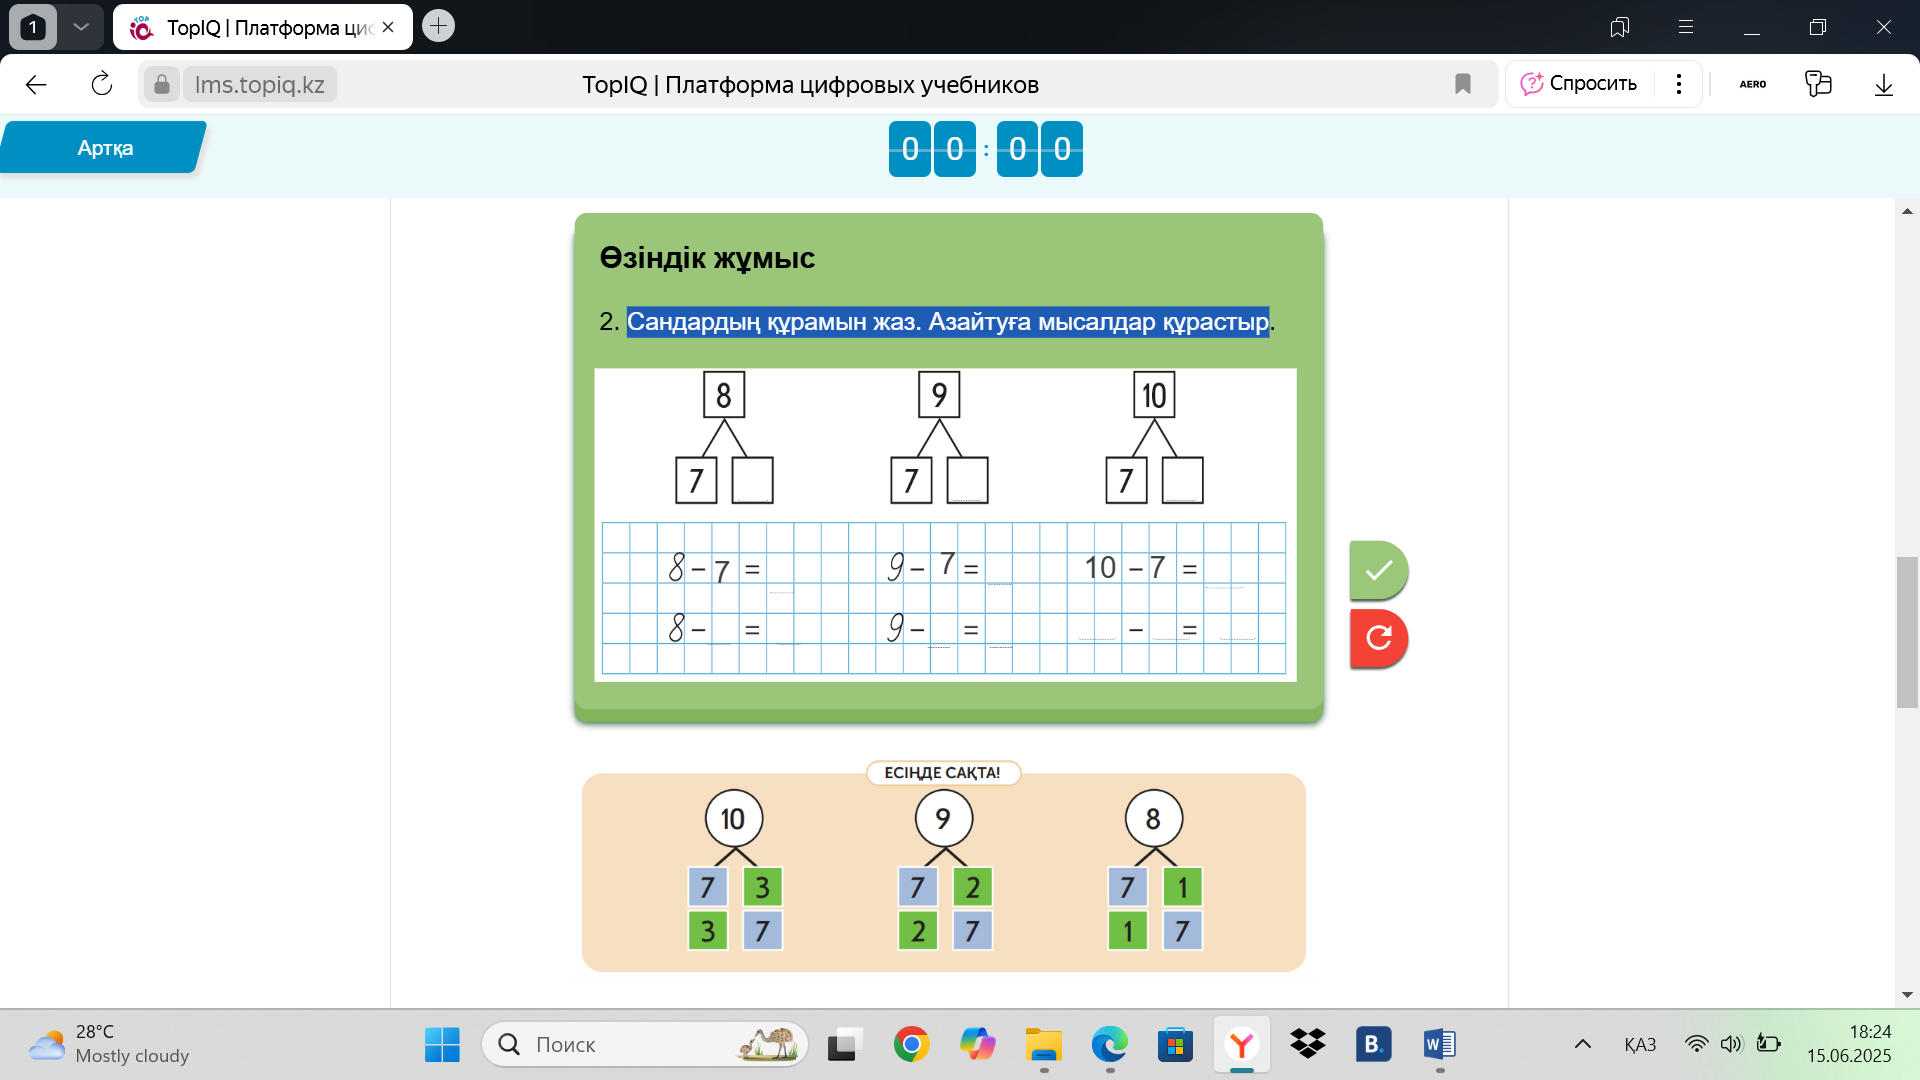Viewport: 1920px width, 1080px height.
Task: Reload the page with refresh icon
Action: coord(101,84)
